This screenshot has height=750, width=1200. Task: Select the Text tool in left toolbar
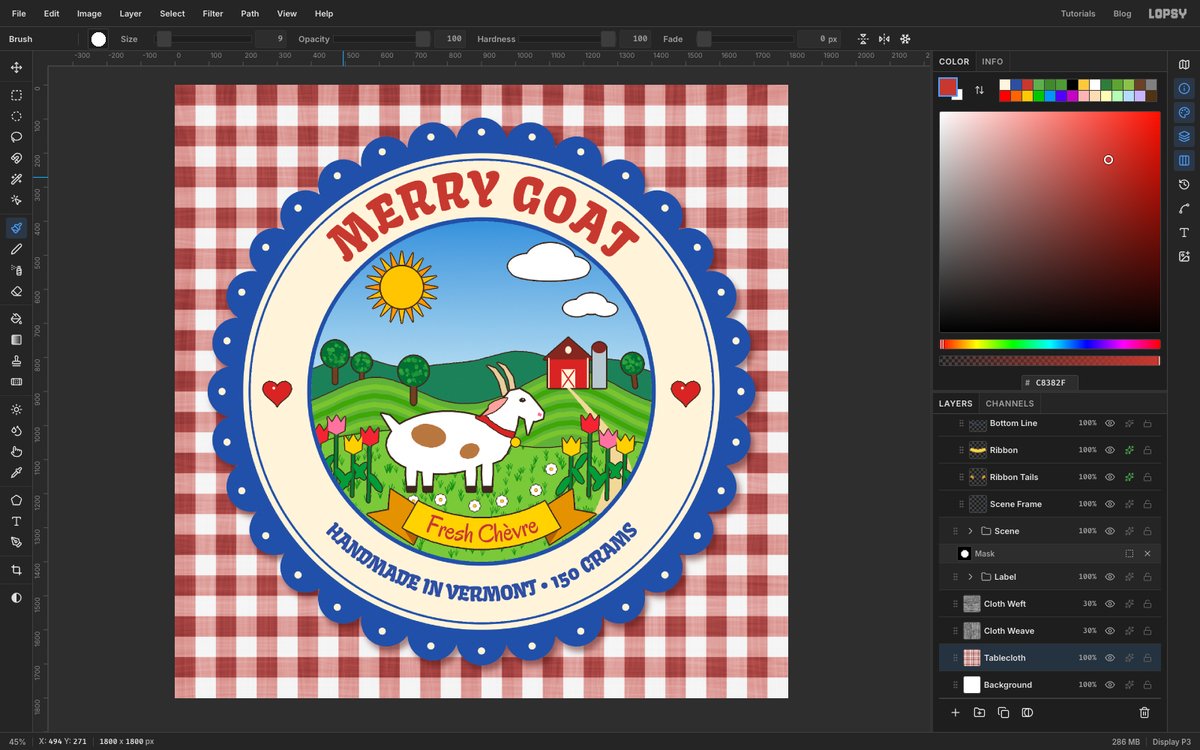(x=16, y=521)
